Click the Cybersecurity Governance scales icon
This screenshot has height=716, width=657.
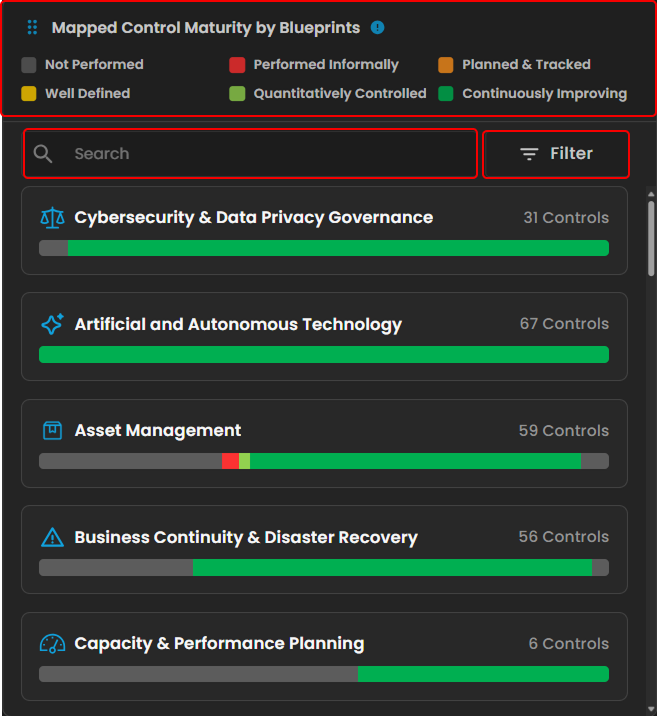click(x=51, y=218)
